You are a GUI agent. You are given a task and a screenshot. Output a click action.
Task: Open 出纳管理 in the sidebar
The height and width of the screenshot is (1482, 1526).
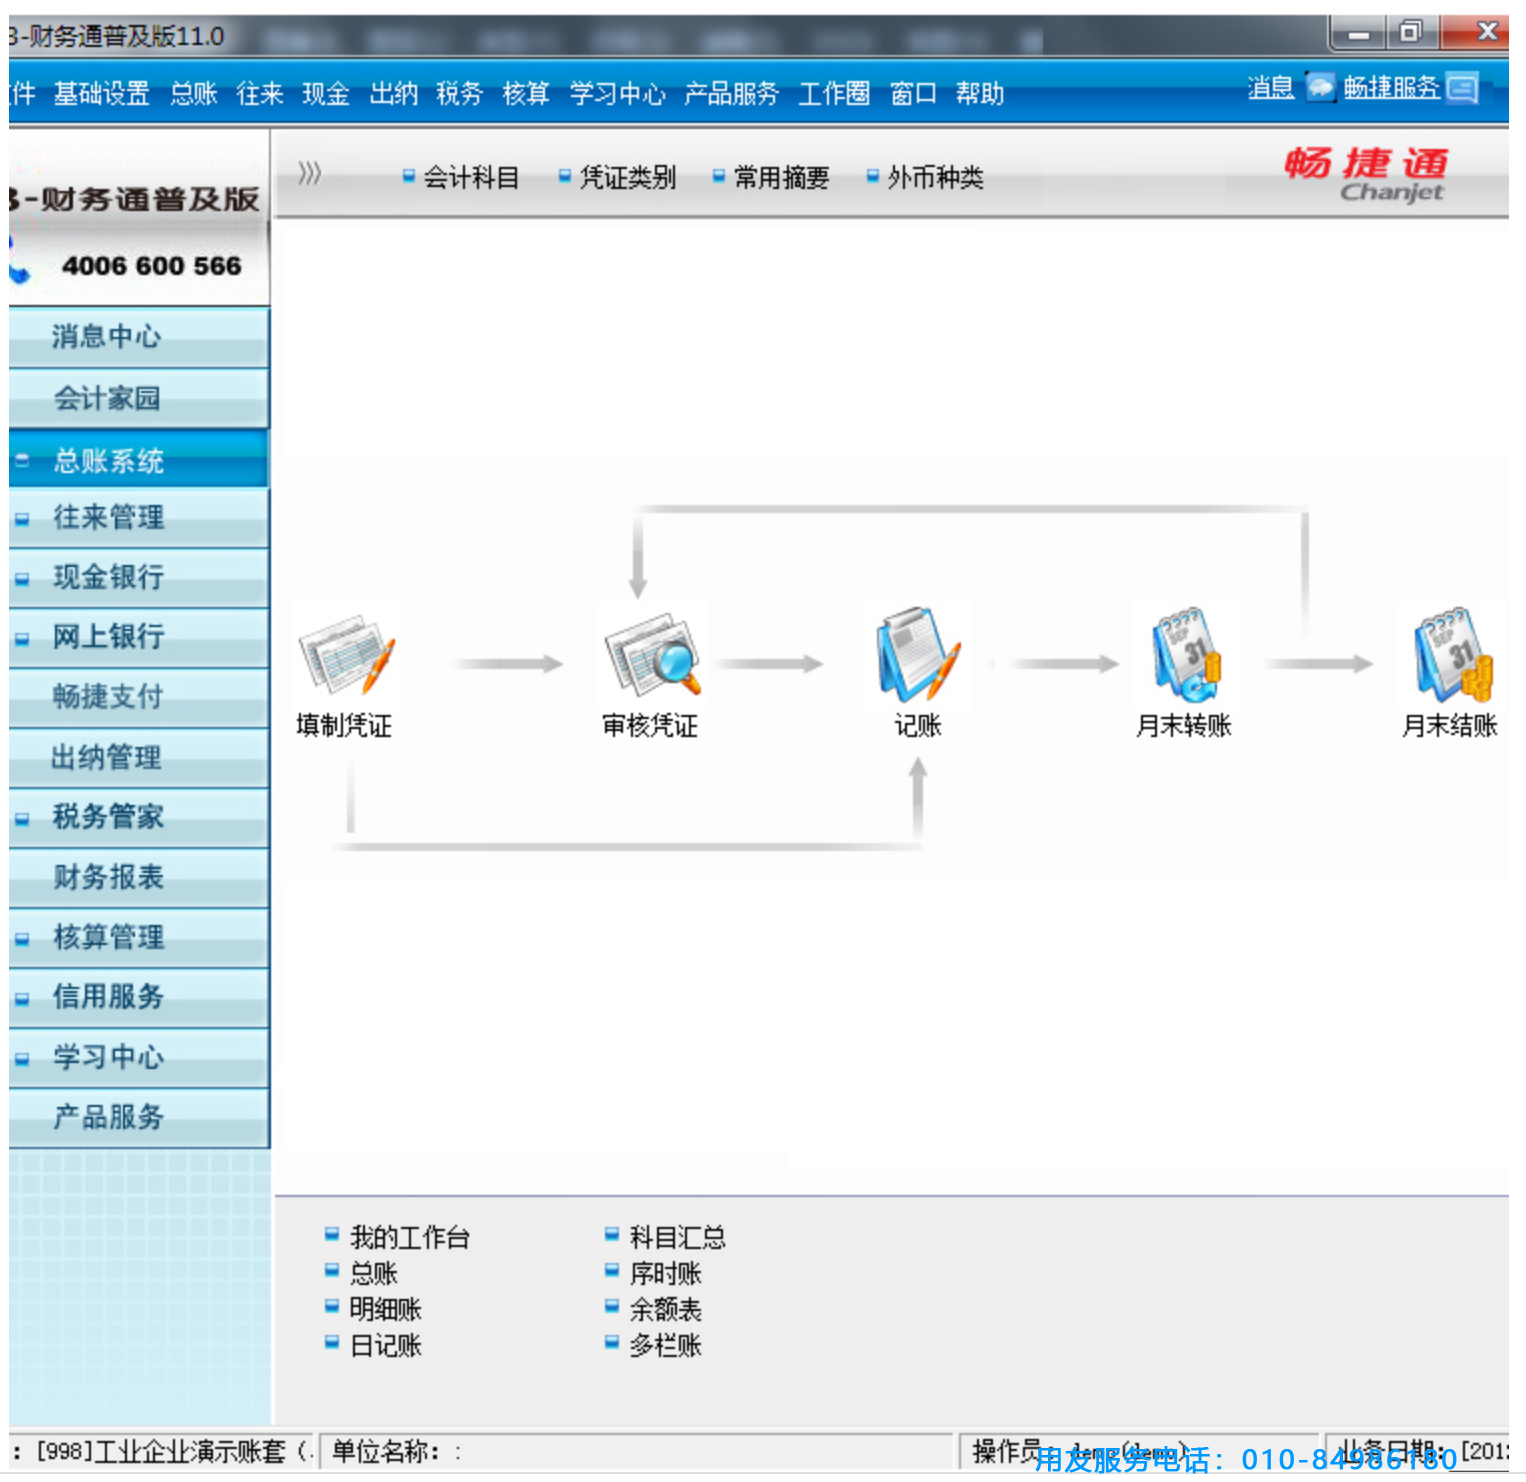pos(139,757)
